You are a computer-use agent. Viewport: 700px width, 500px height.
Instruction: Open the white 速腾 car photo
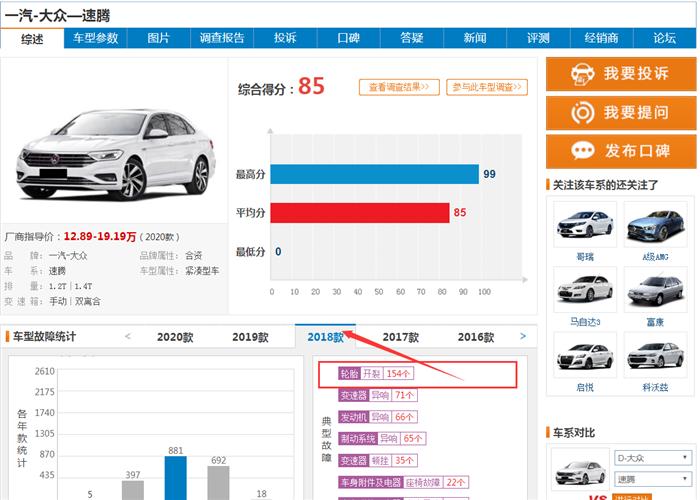116,154
